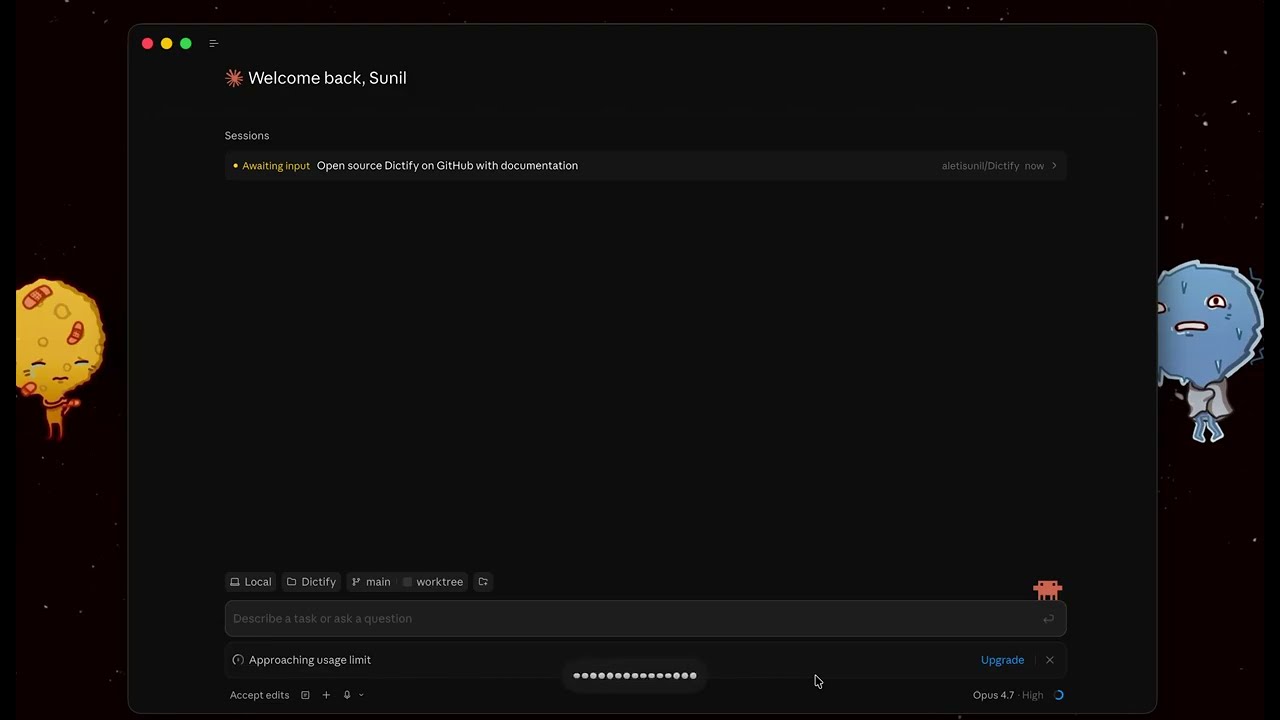Choose the Dictify folder chip
The height and width of the screenshot is (720, 1280).
pos(311,582)
